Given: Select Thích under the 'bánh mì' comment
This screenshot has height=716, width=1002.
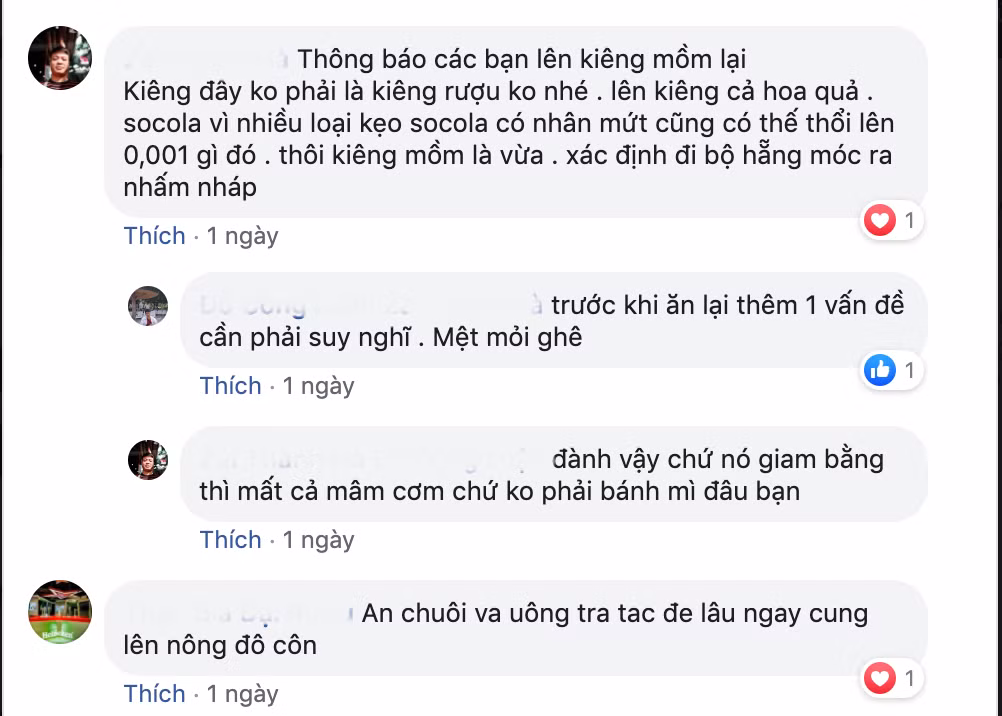Looking at the screenshot, I should pyautogui.click(x=230, y=539).
